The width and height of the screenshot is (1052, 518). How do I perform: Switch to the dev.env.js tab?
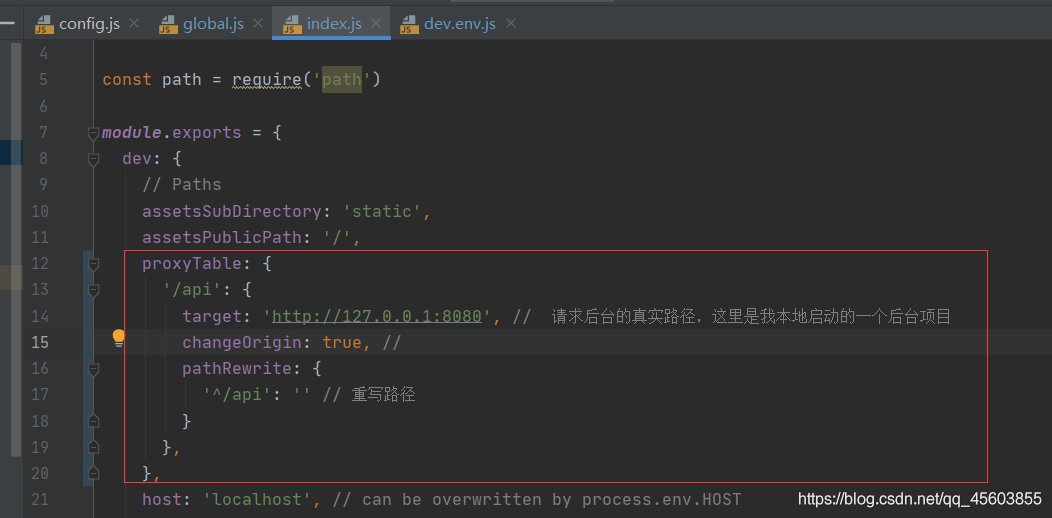click(459, 24)
